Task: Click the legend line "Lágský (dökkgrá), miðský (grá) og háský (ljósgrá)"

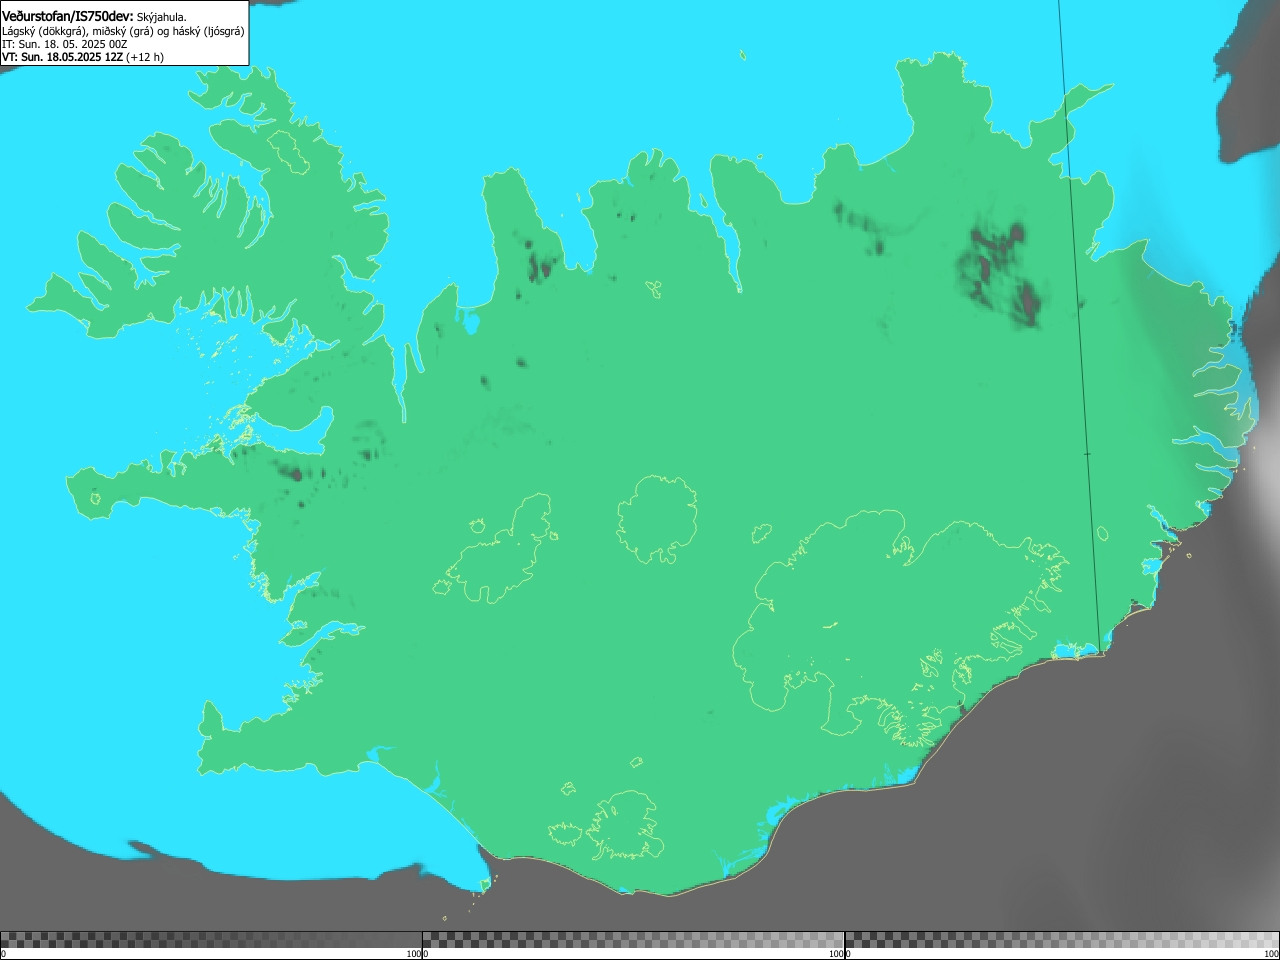Action: [123, 31]
